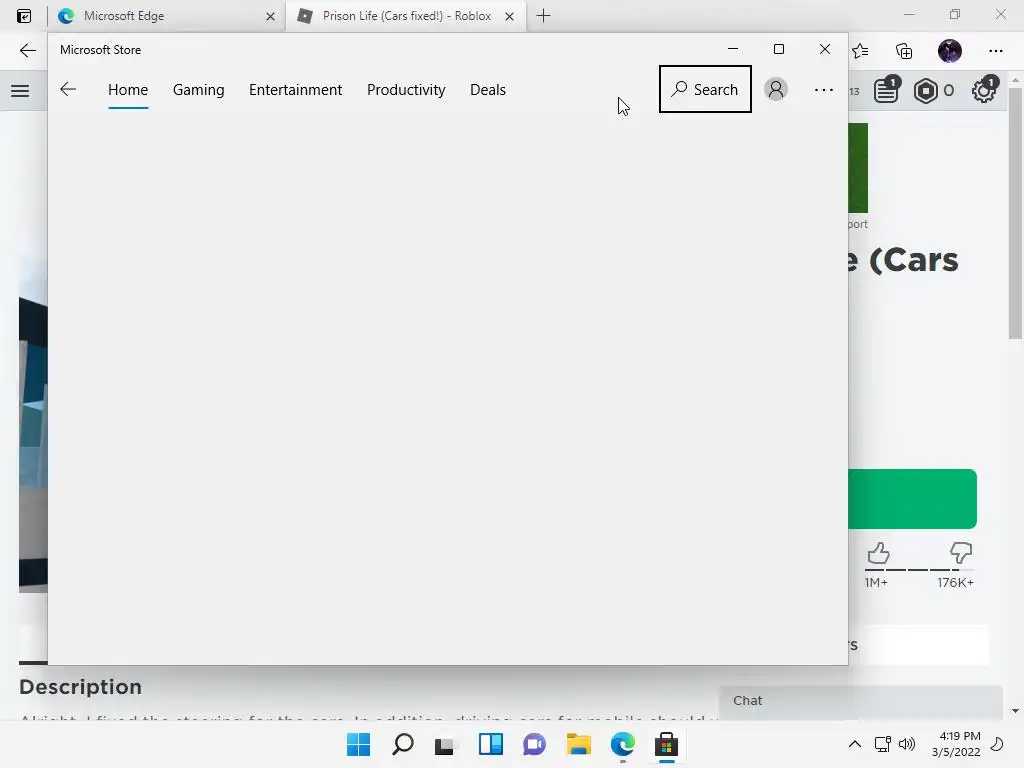Click the Microsoft Edge taskbar icon
The image size is (1024, 768).
point(622,744)
